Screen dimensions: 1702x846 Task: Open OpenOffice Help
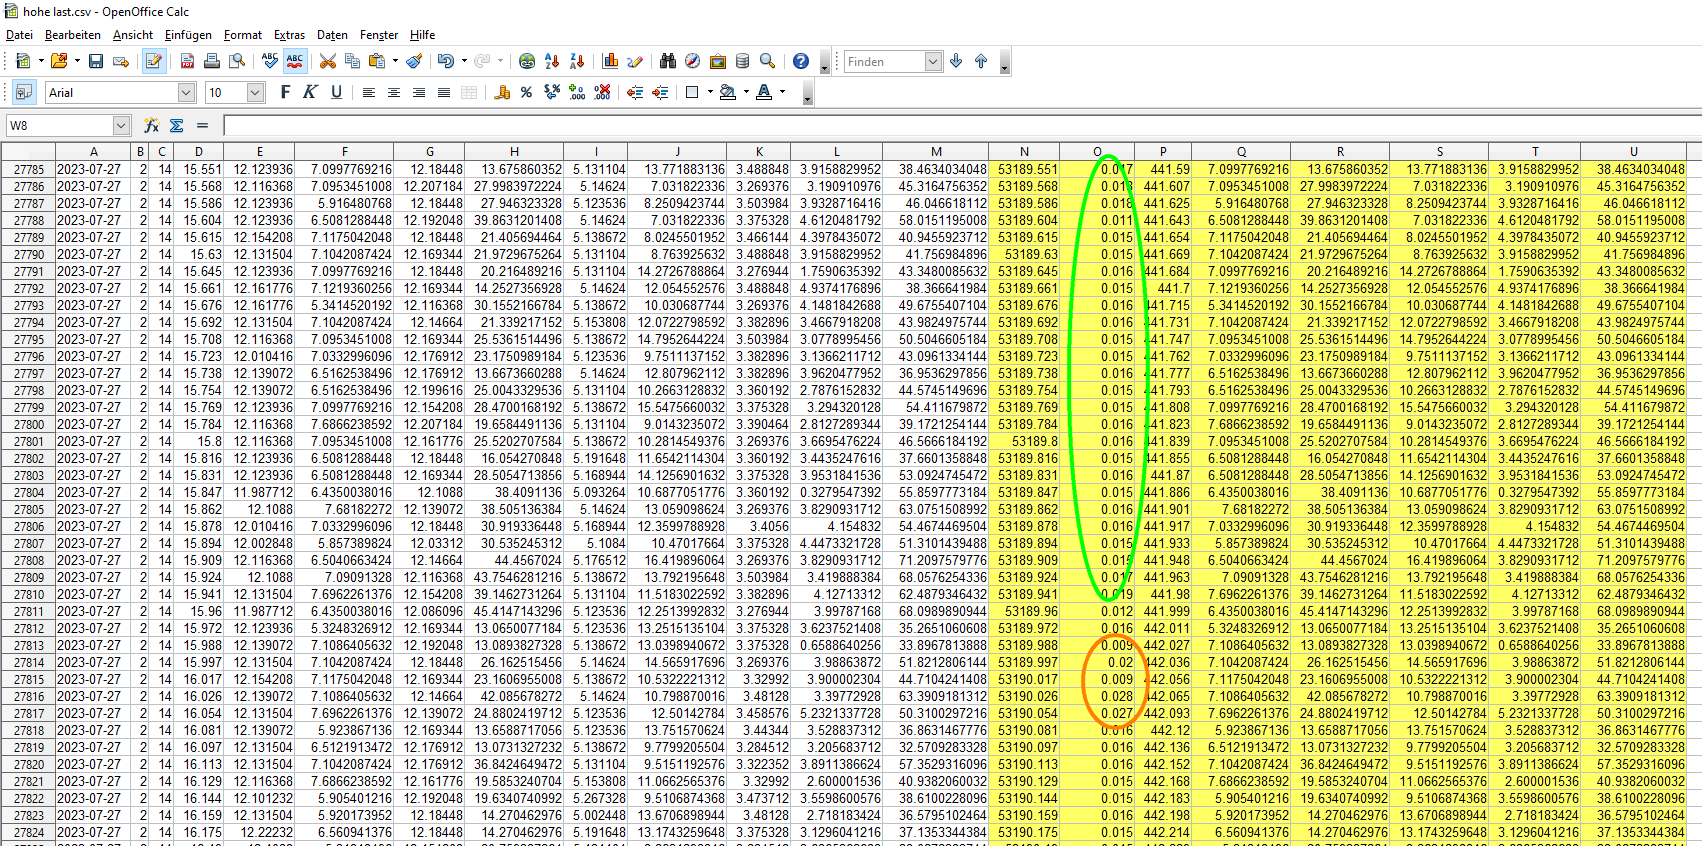tap(801, 61)
